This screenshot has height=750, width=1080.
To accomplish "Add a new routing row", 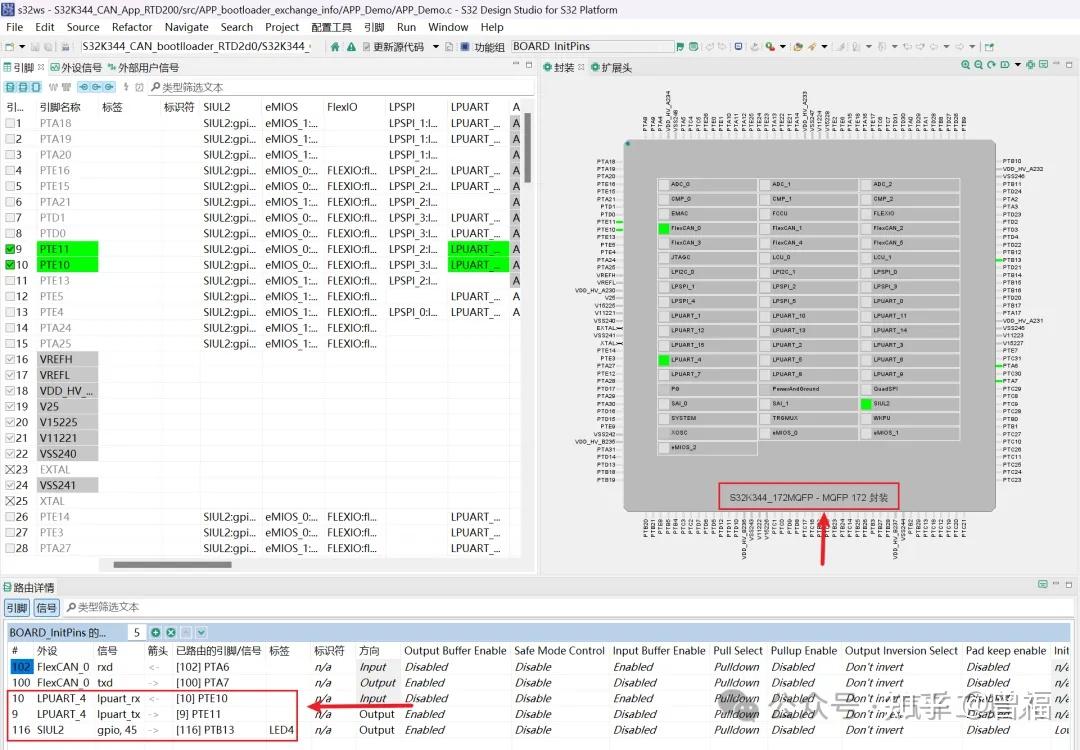I will [156, 633].
